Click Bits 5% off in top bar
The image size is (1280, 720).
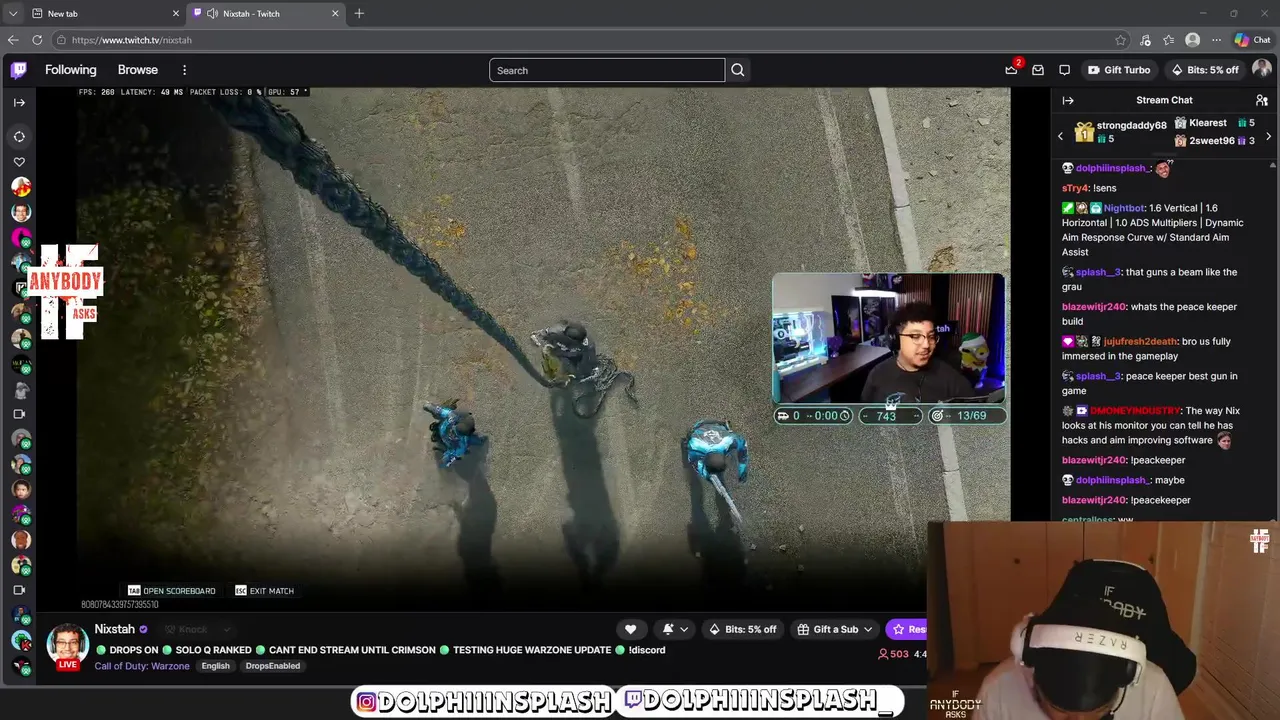pyautogui.click(x=1204, y=70)
